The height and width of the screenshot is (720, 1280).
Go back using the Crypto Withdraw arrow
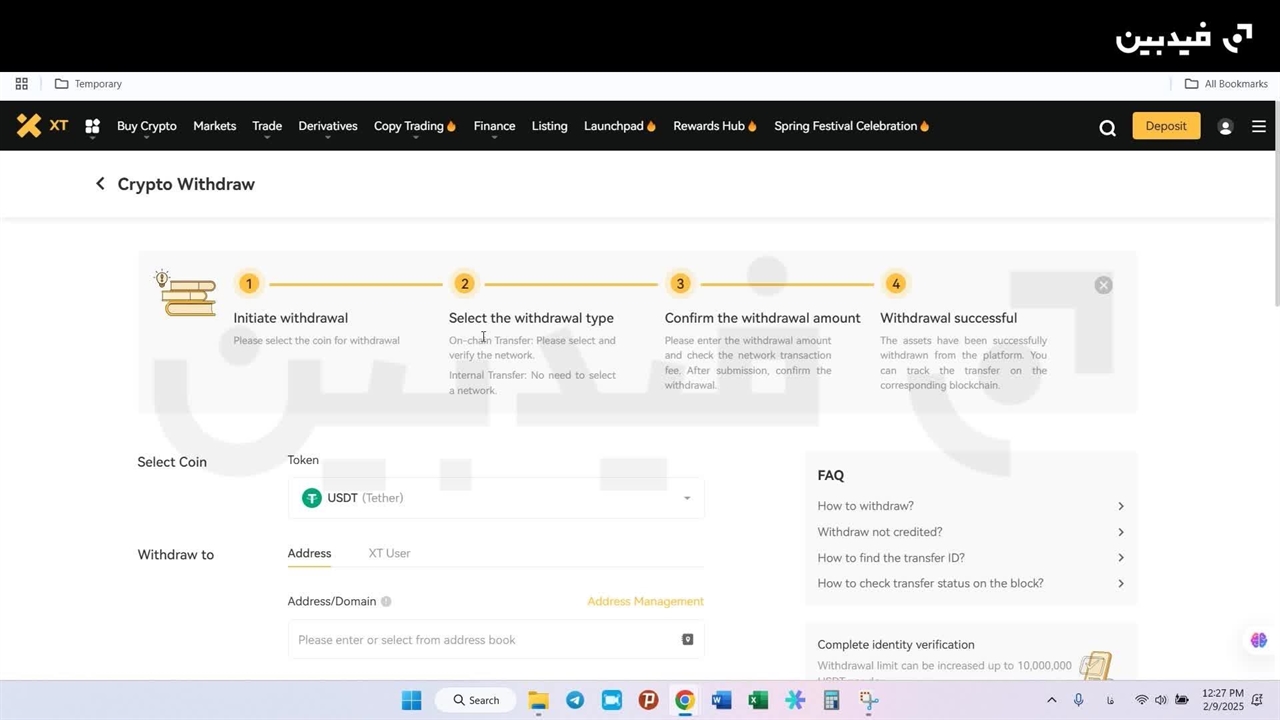coord(100,184)
